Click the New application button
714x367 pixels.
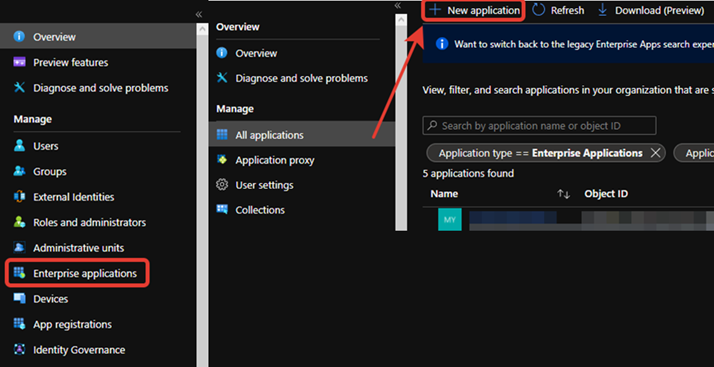click(x=474, y=10)
